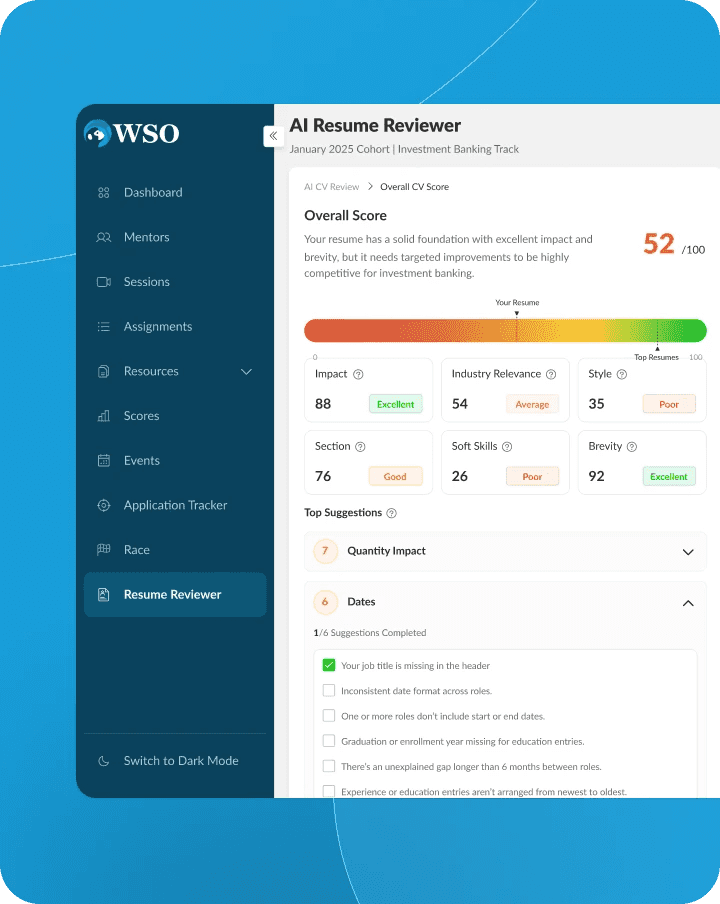Expand the Resources menu chevron
This screenshot has width=720, height=904.
[246, 371]
